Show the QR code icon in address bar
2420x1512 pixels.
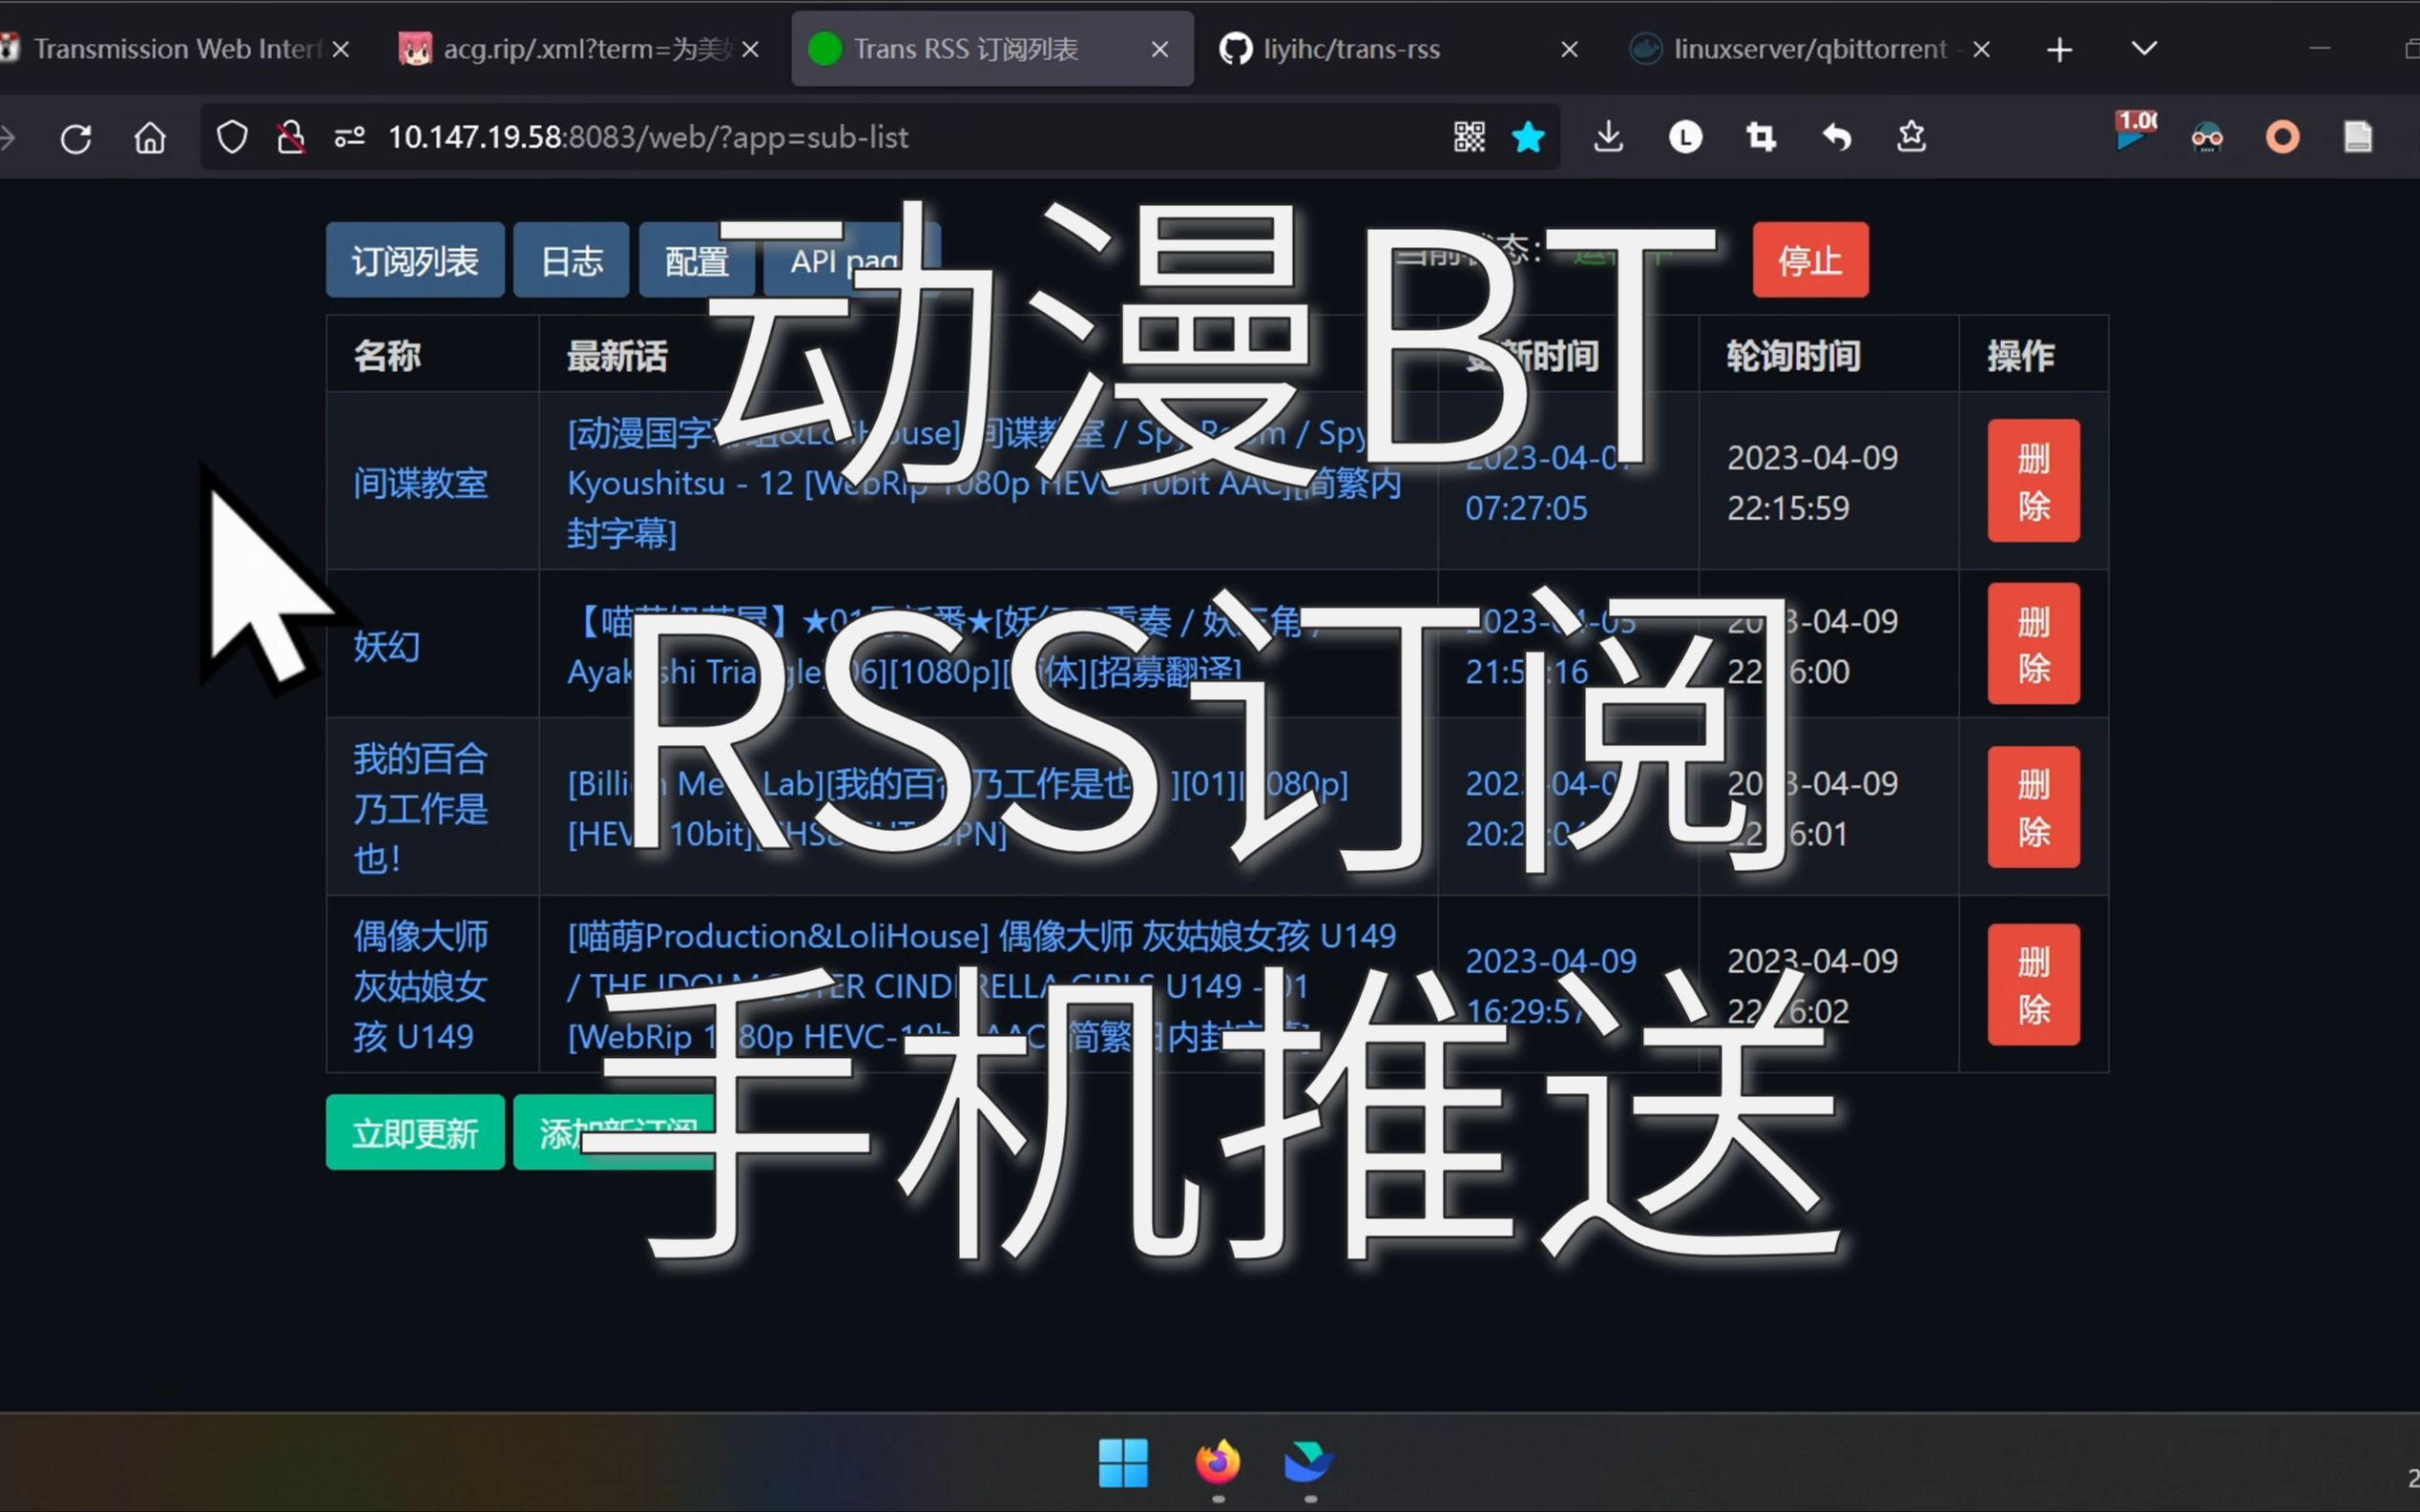pos(1469,137)
